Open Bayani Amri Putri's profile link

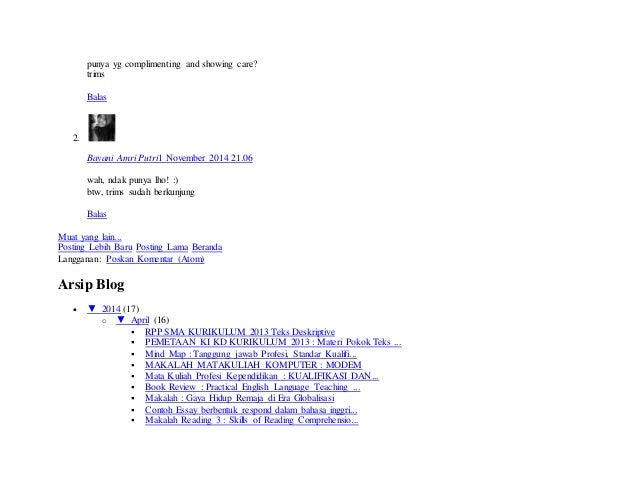[x=122, y=158]
